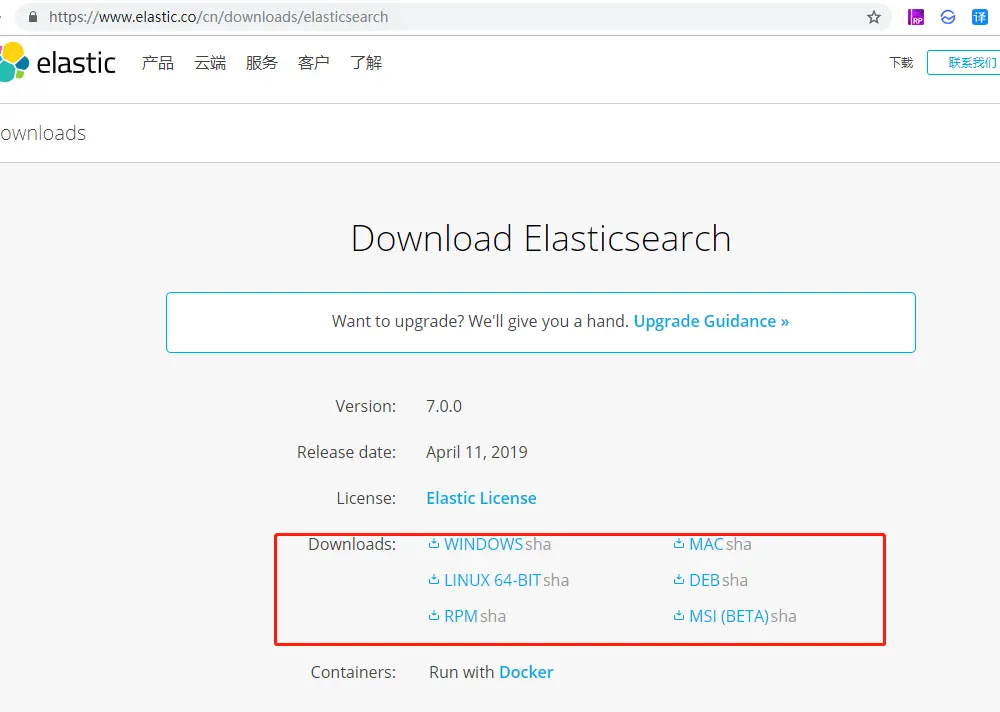Open the sha link next to DEB

[x=735, y=580]
